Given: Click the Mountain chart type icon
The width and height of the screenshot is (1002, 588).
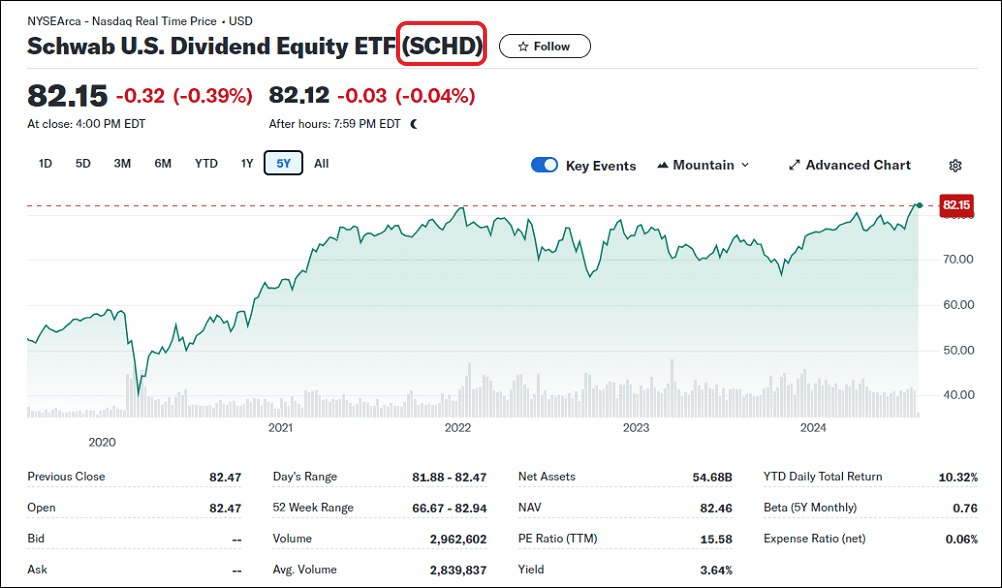Looking at the screenshot, I should click(663, 166).
